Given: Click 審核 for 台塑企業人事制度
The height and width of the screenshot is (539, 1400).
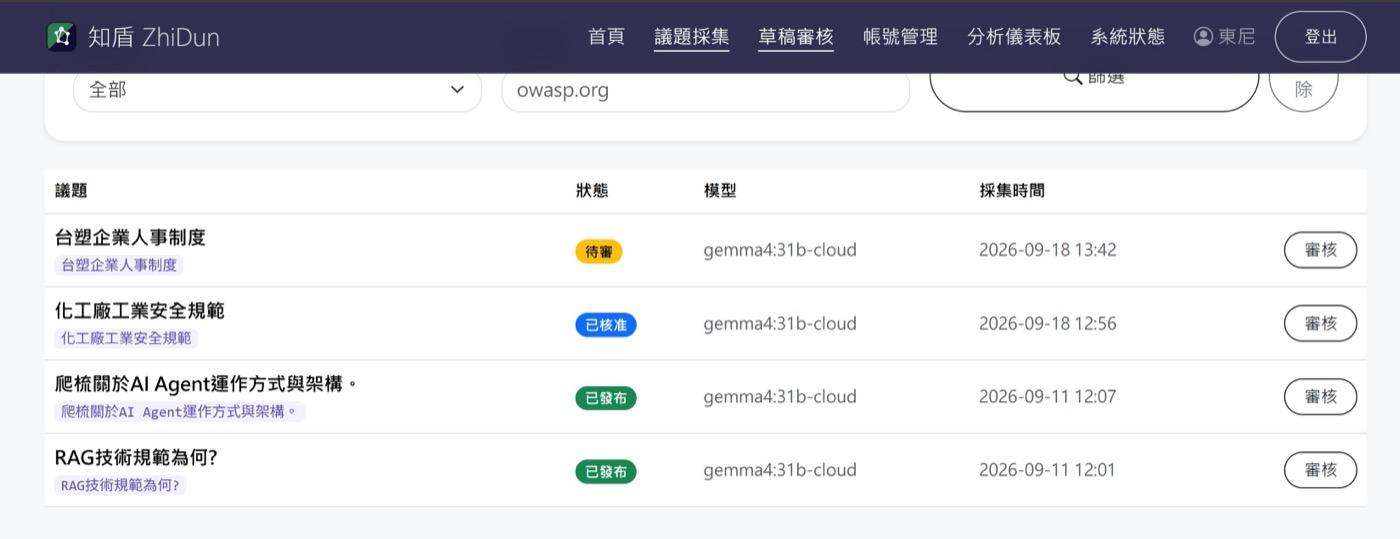Looking at the screenshot, I should [x=1320, y=250].
